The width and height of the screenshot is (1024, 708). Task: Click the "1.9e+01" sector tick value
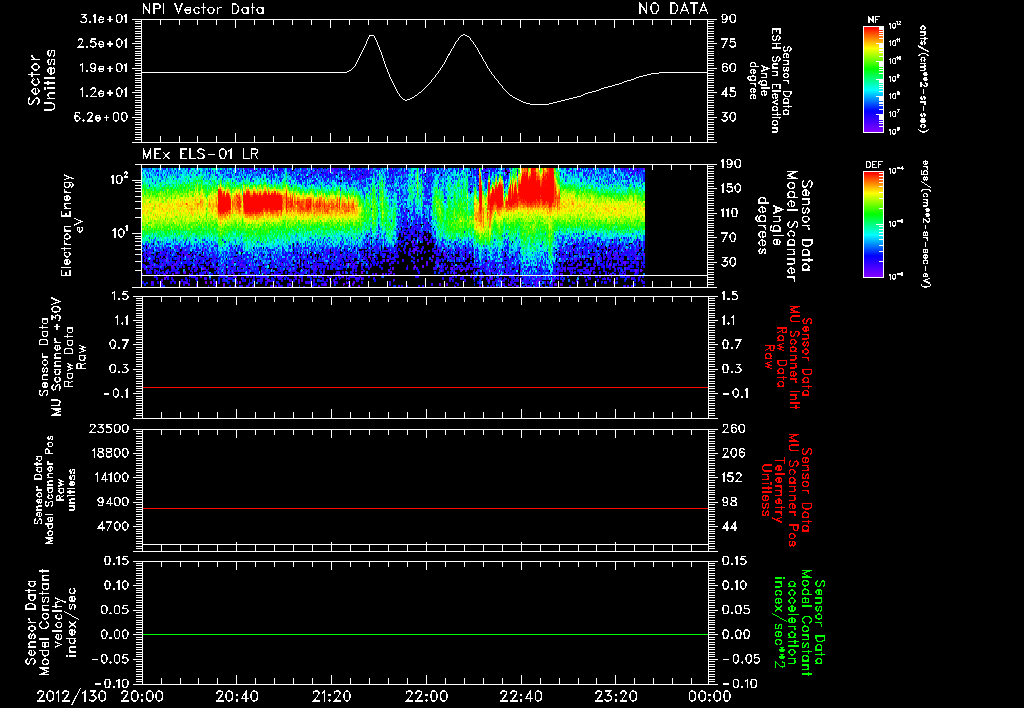[104, 68]
